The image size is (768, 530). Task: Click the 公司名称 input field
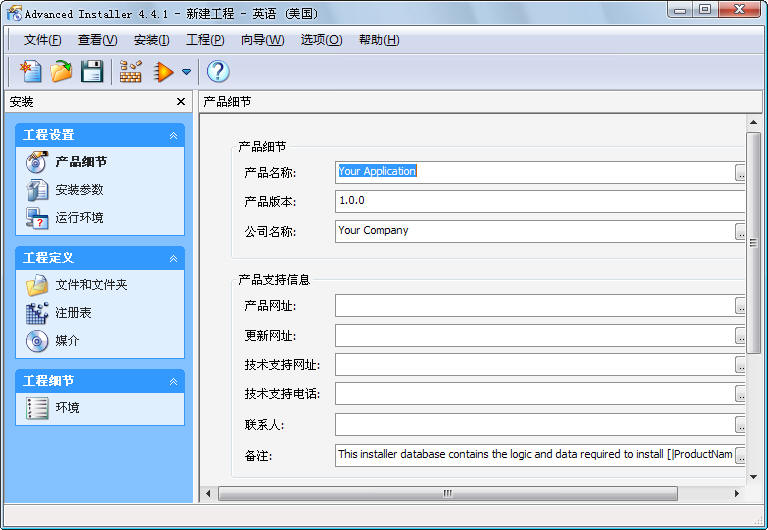535,231
